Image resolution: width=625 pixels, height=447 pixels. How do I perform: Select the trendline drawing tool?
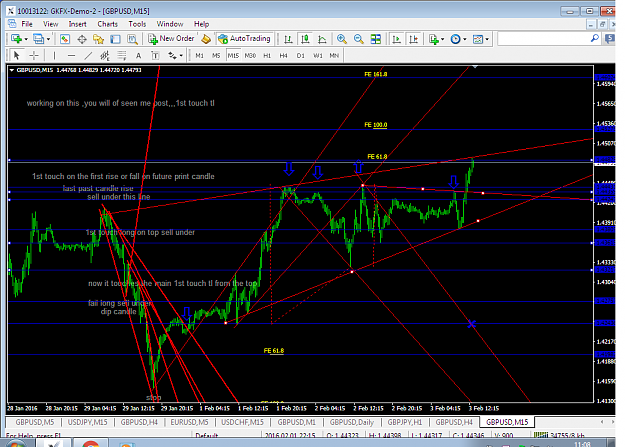coord(88,55)
